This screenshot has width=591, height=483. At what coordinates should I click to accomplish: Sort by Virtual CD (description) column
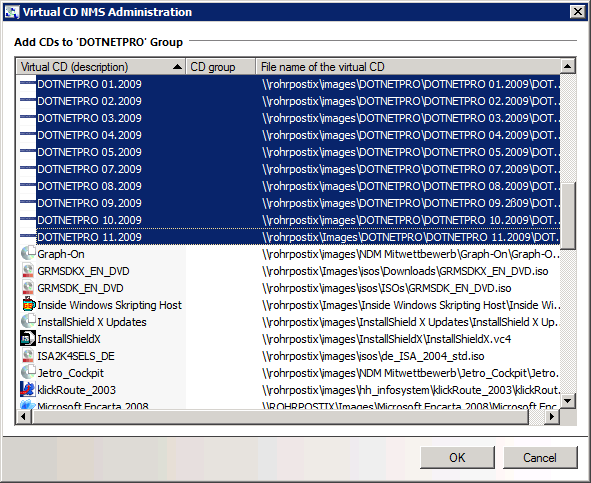[x=101, y=67]
